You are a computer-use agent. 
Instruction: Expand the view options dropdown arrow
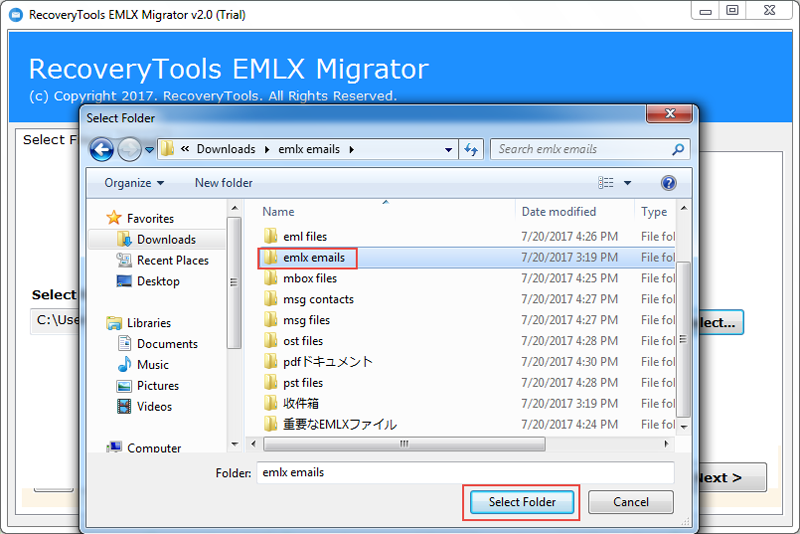click(628, 183)
